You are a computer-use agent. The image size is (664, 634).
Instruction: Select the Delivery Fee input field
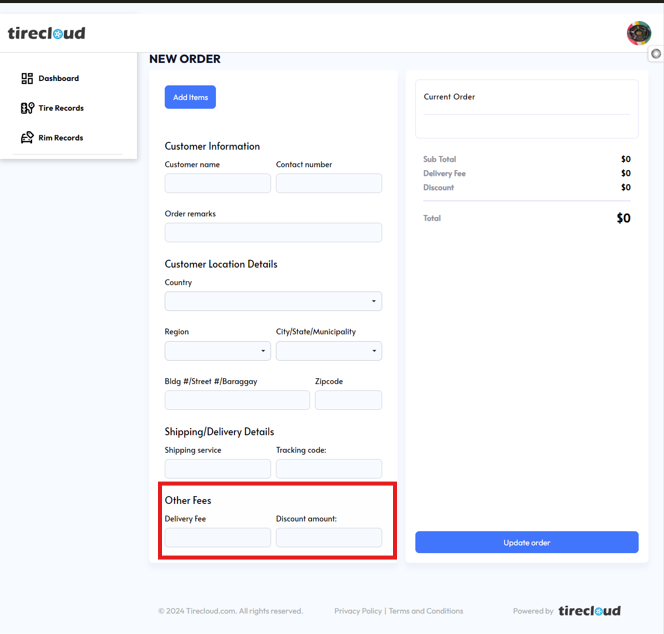217,537
